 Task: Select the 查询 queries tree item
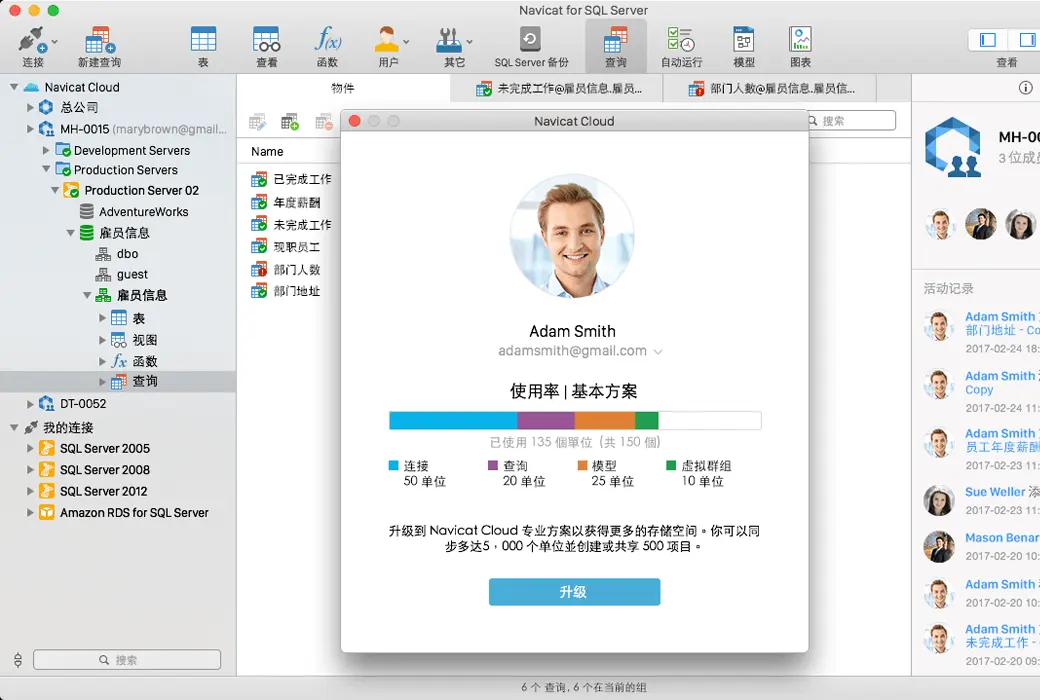coord(134,382)
